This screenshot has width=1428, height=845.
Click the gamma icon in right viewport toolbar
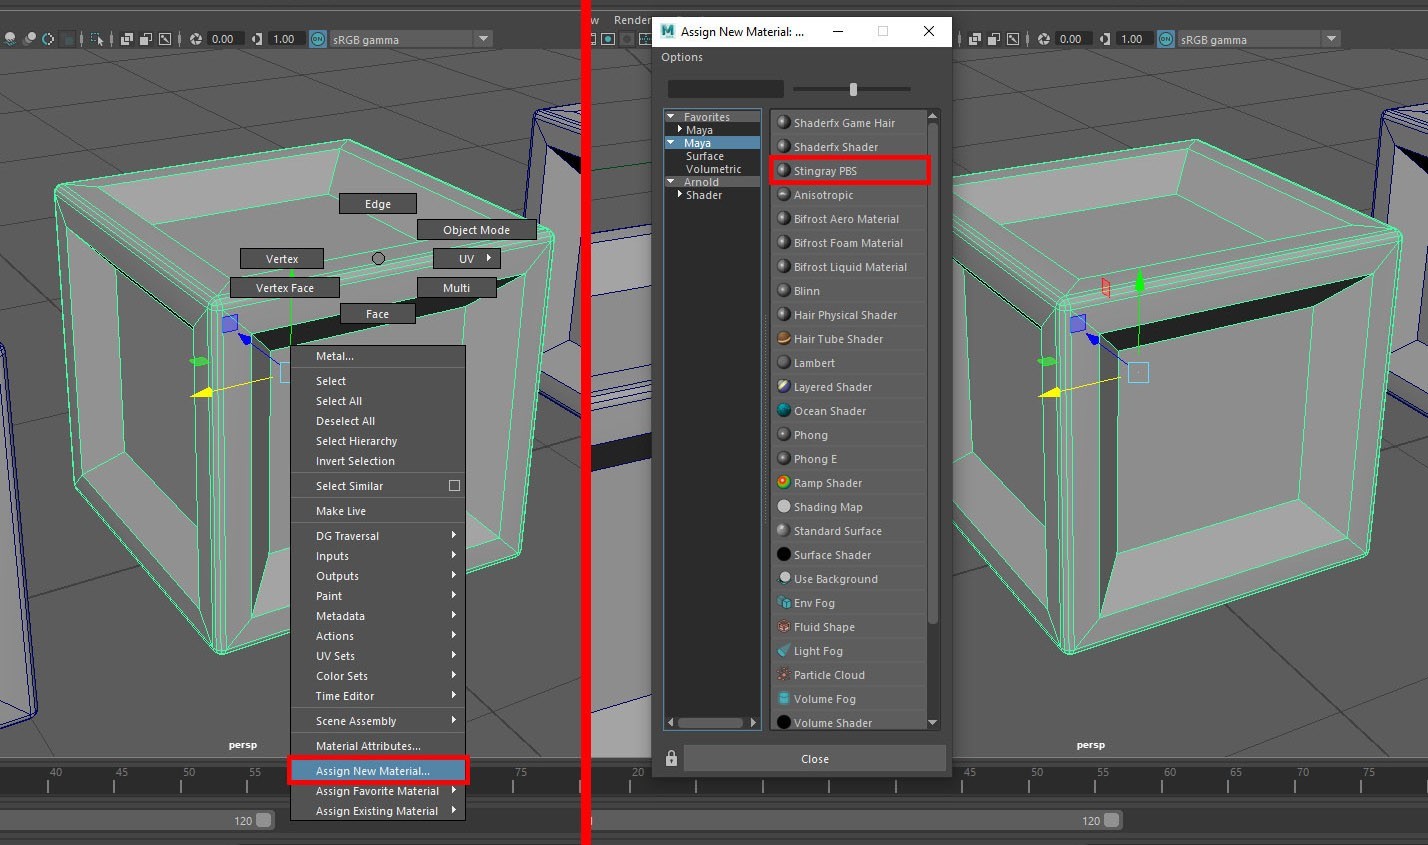click(x=1106, y=39)
